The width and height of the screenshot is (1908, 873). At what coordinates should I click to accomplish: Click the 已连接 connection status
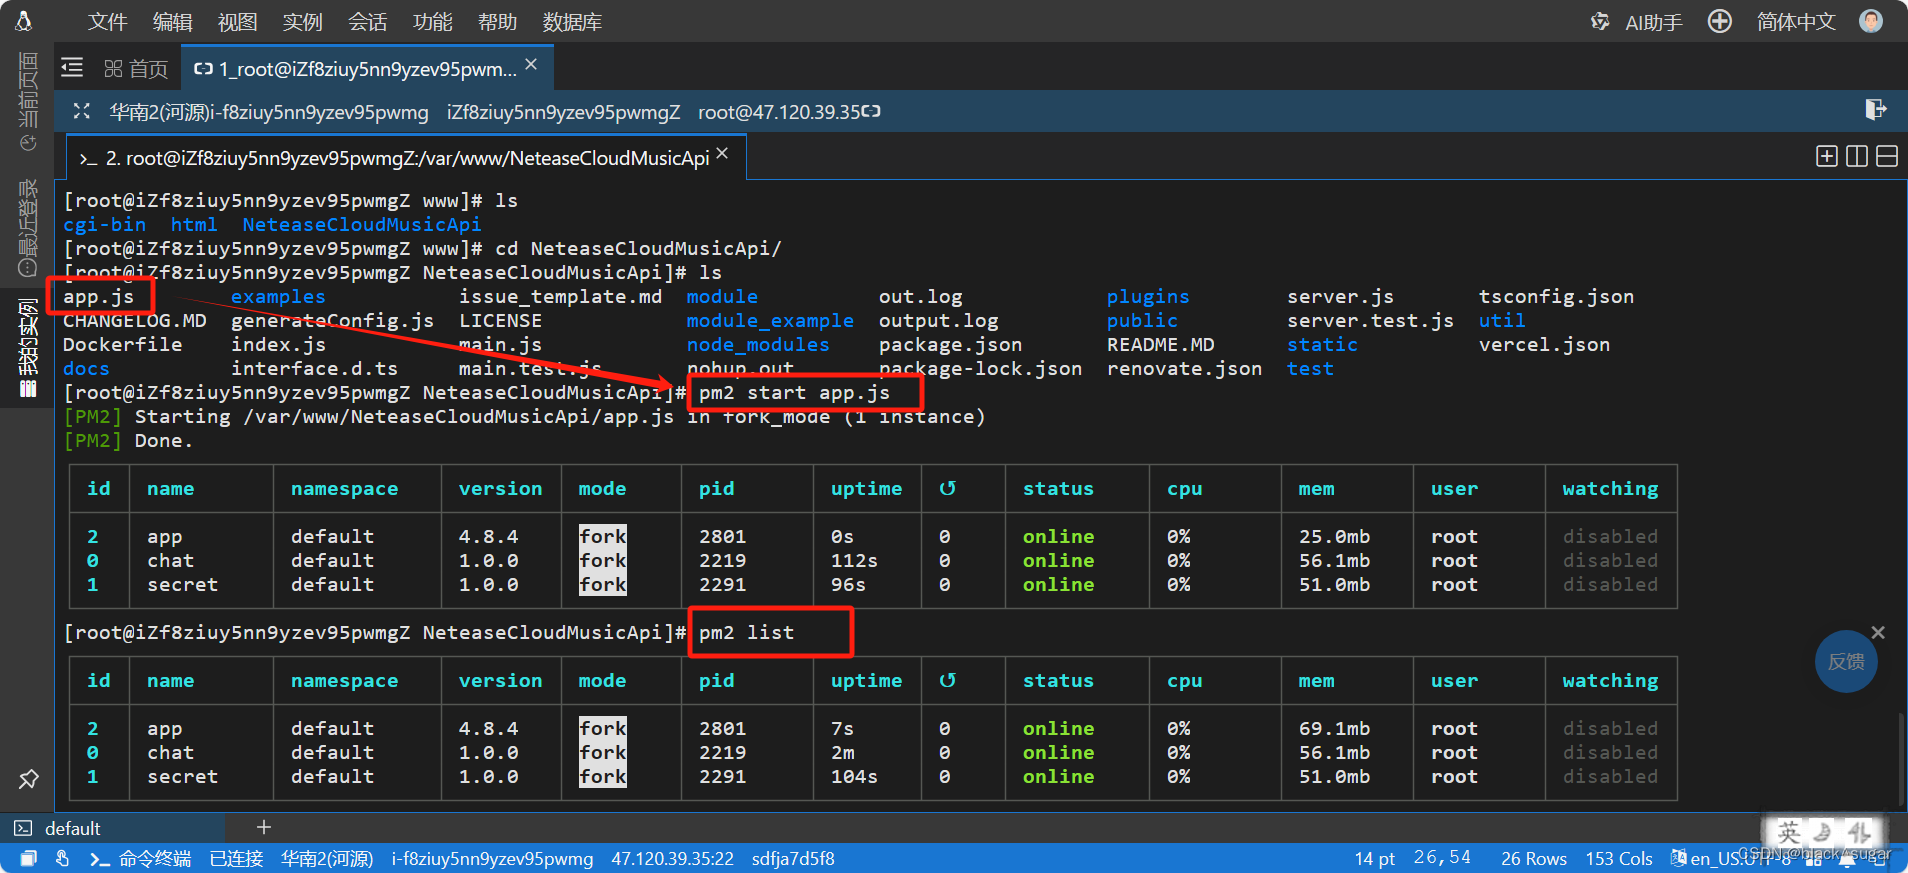tap(236, 858)
